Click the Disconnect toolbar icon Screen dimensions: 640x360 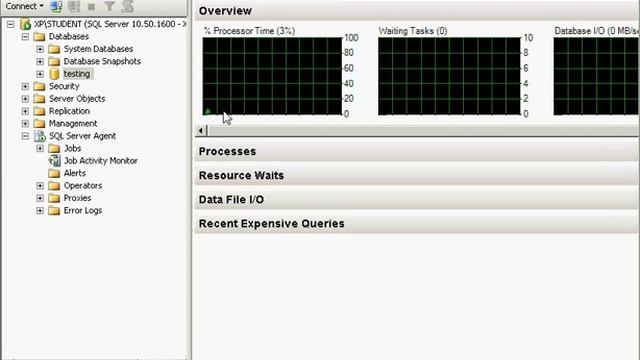pyautogui.click(x=74, y=6)
